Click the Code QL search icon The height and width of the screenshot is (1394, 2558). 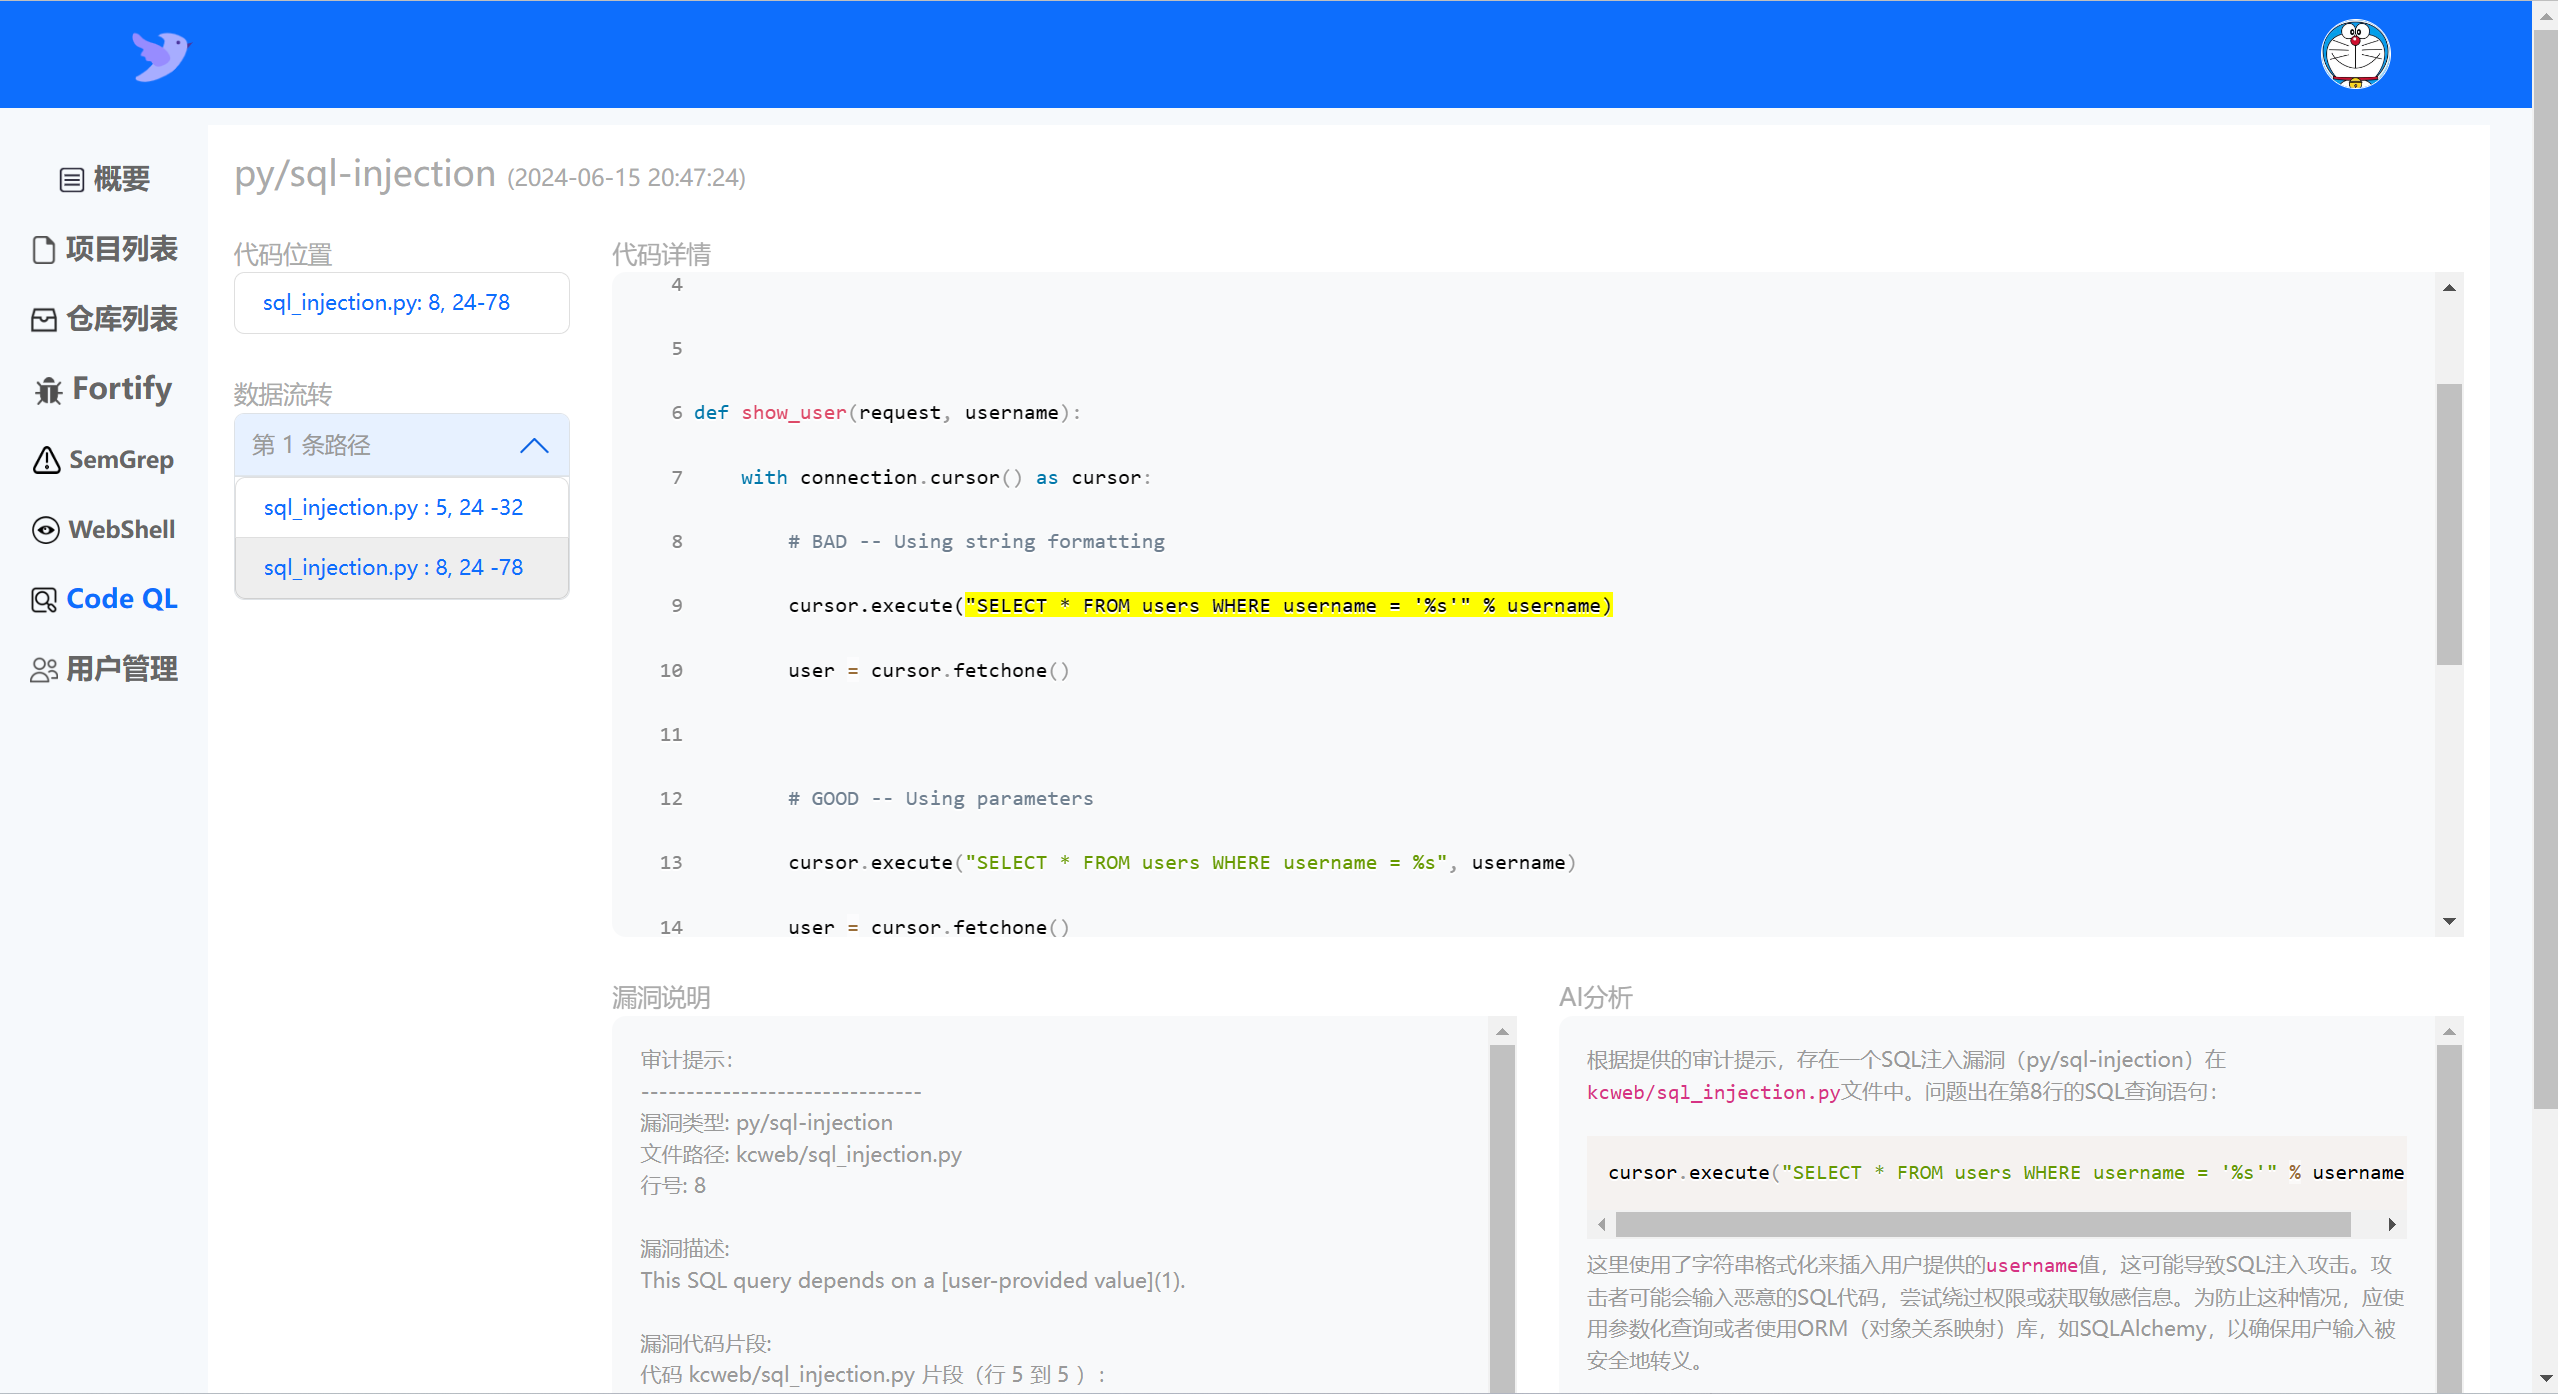pyautogui.click(x=43, y=600)
